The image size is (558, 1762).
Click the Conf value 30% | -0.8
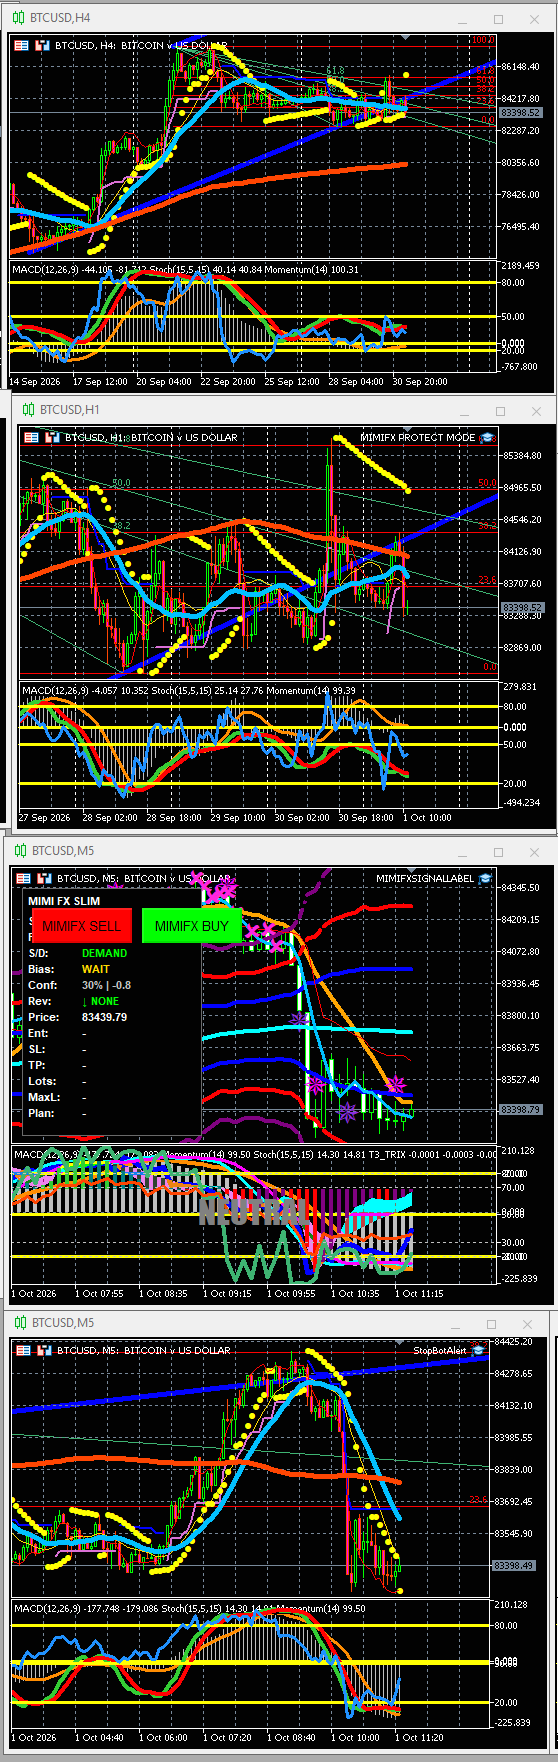pyautogui.click(x=106, y=985)
